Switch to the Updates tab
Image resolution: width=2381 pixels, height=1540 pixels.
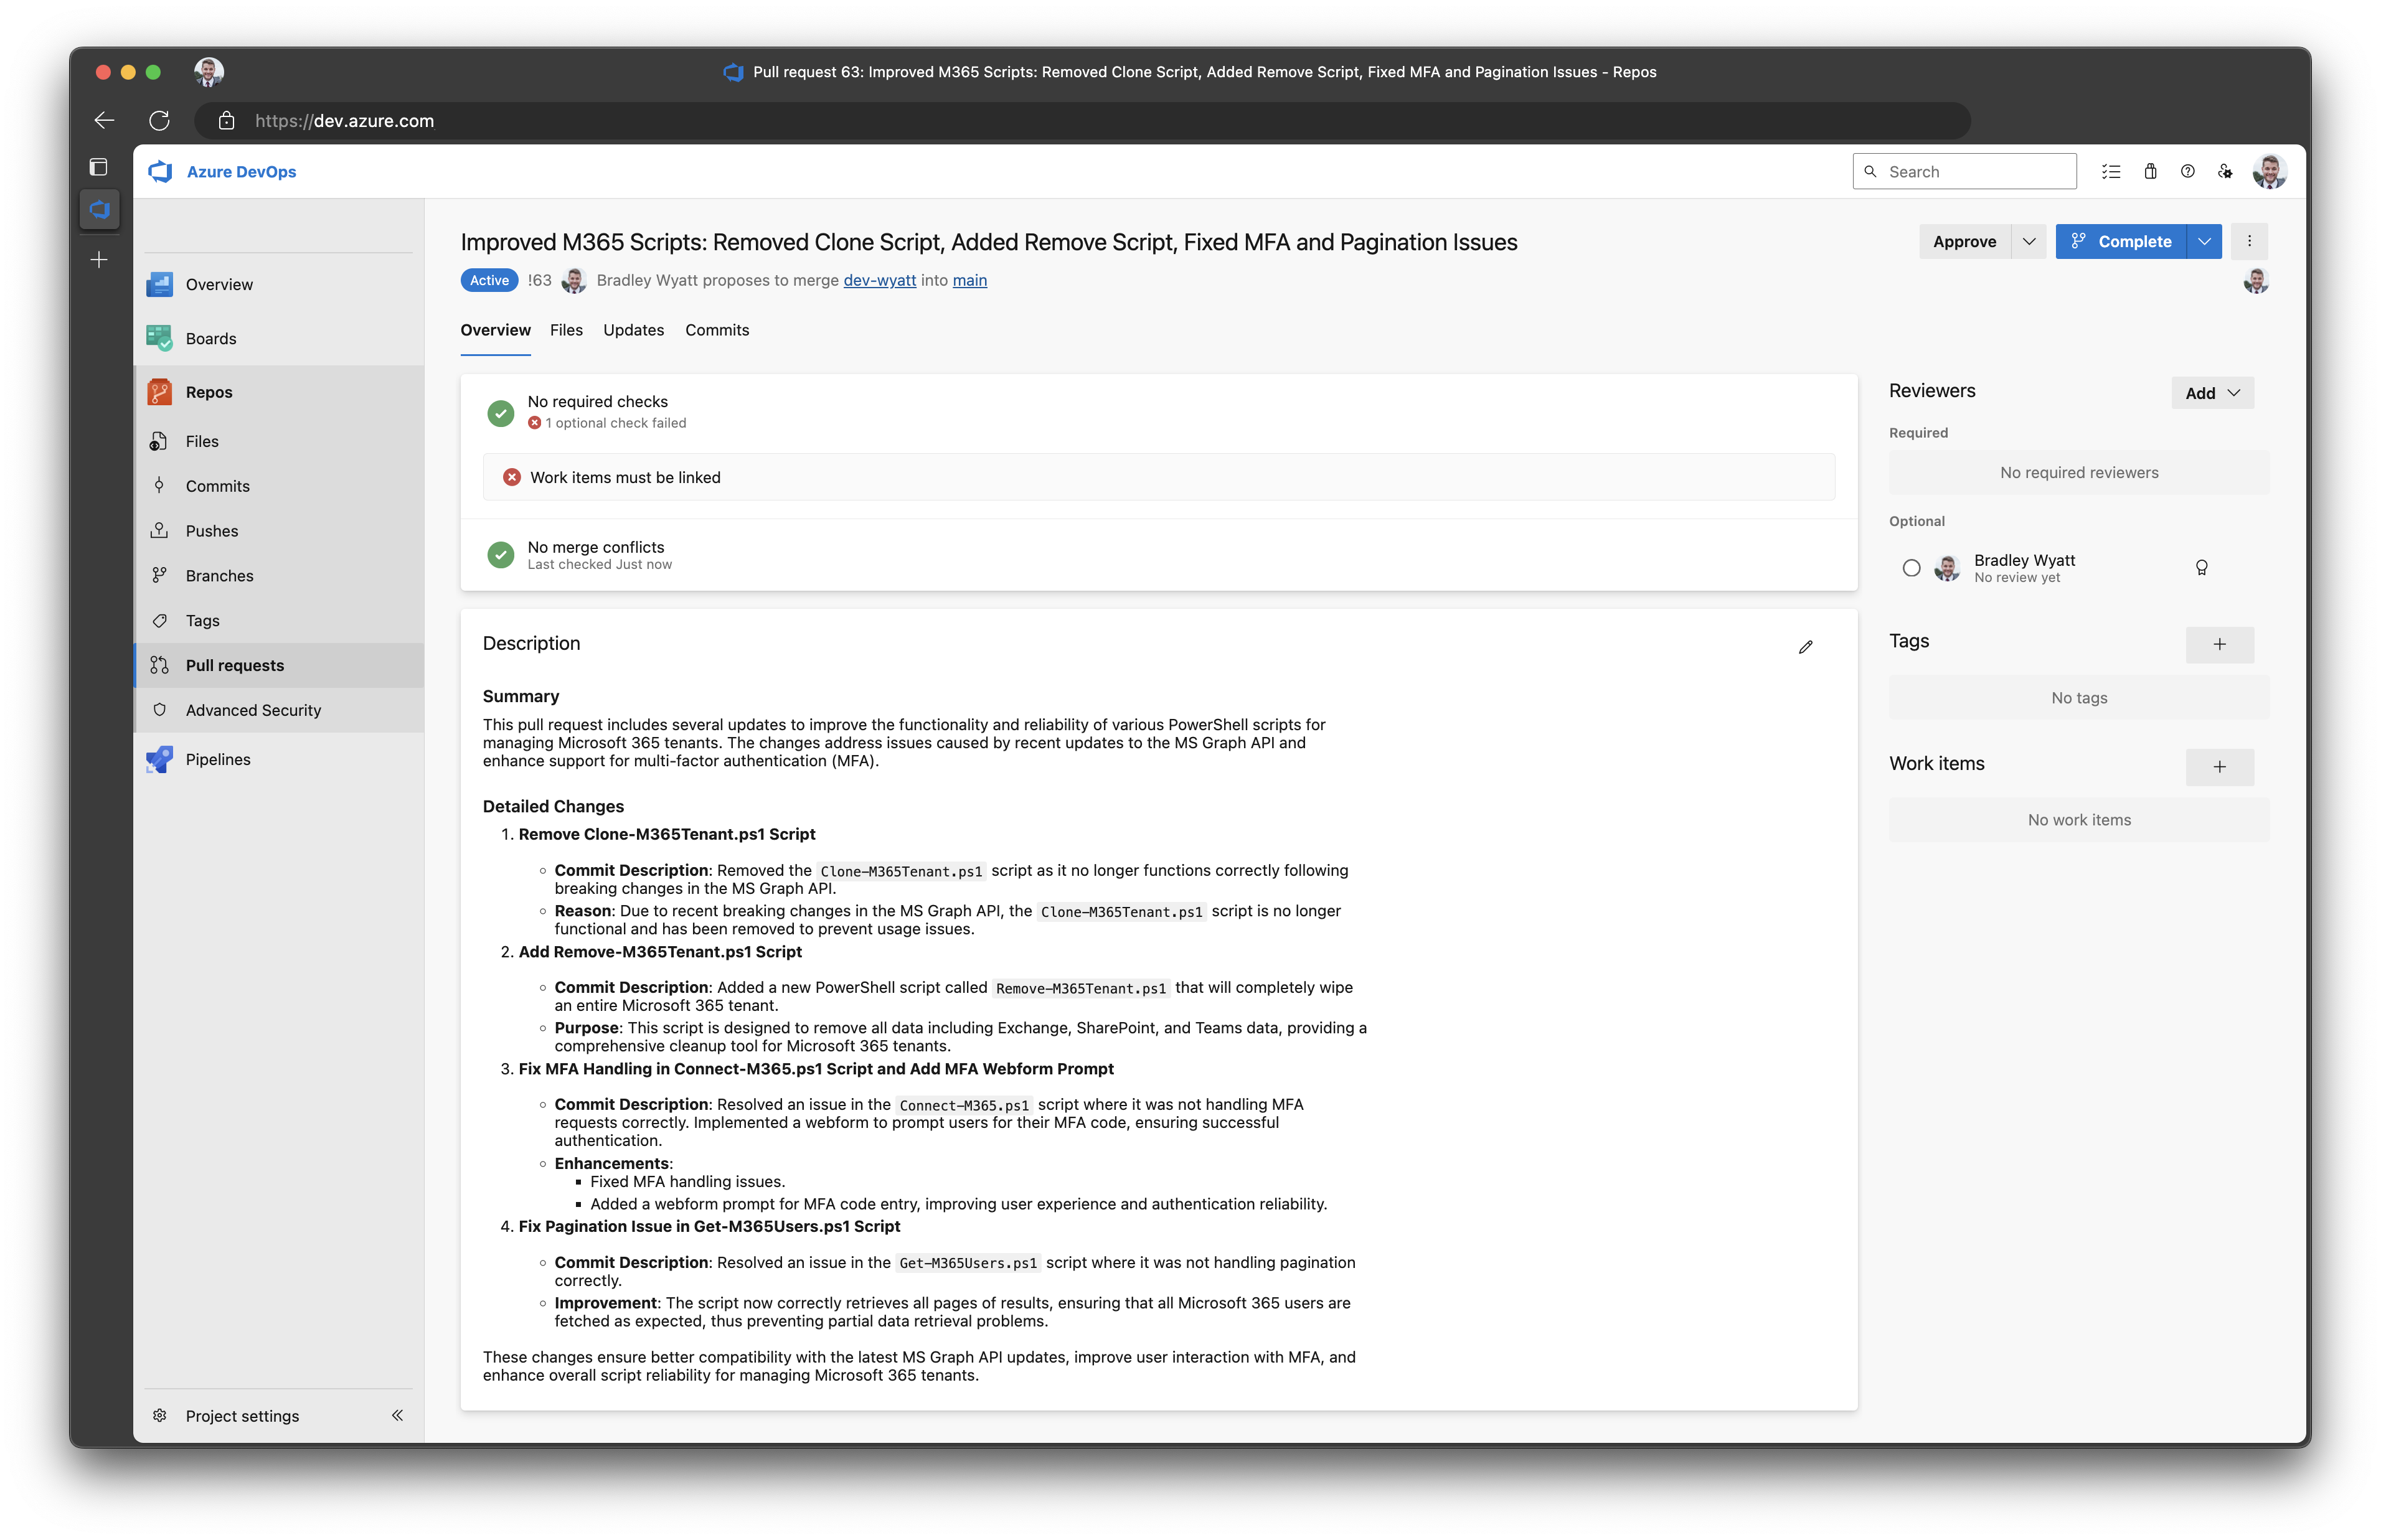point(633,330)
